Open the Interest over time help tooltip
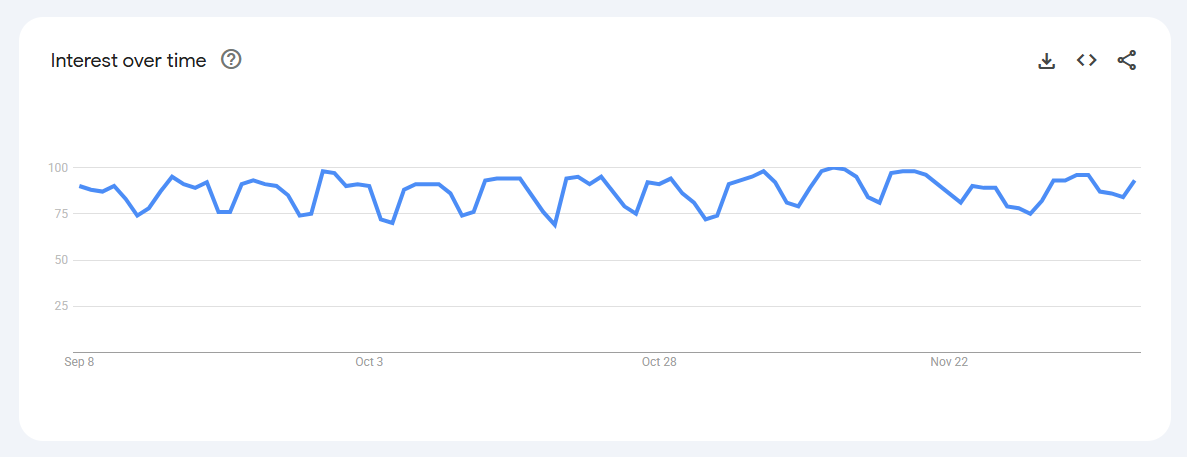This screenshot has height=457, width=1187. (231, 60)
